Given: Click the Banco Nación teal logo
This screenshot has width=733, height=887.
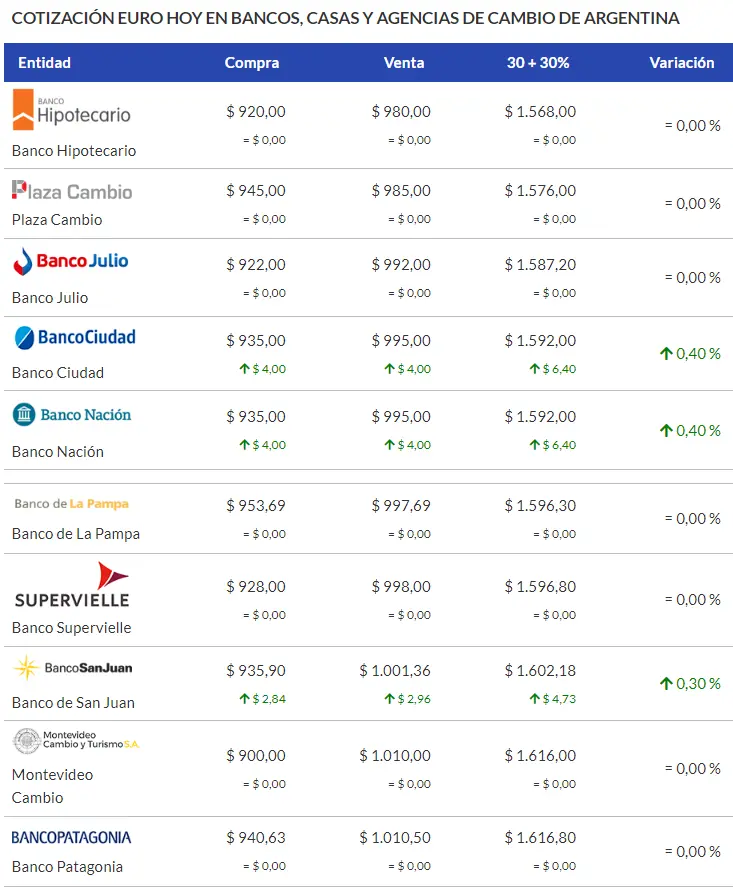Looking at the screenshot, I should tap(72, 415).
